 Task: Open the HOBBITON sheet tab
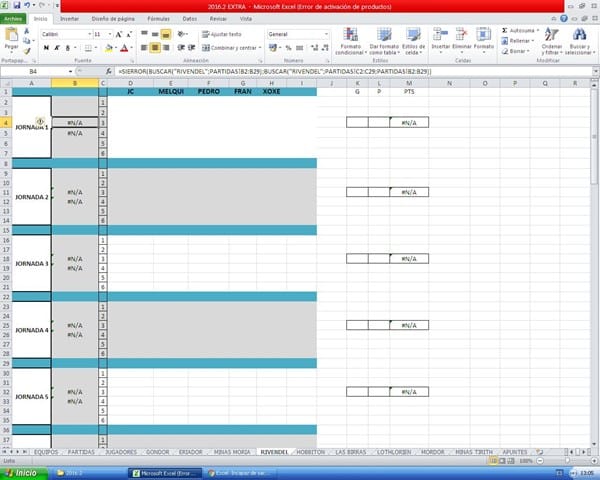[310, 452]
